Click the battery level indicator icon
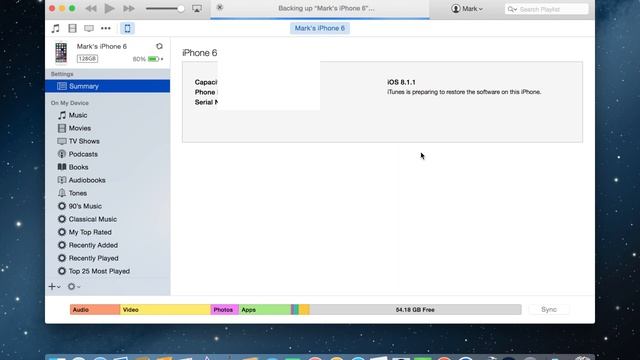 [x=153, y=59]
